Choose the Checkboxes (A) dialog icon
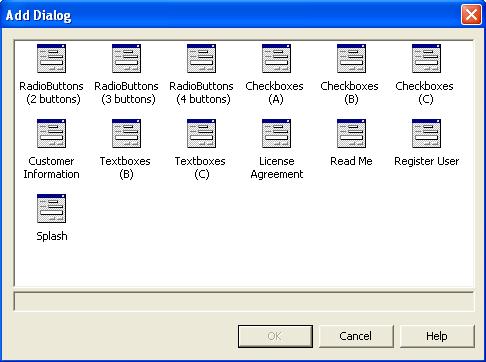This screenshot has height=362, width=486. pos(276,59)
